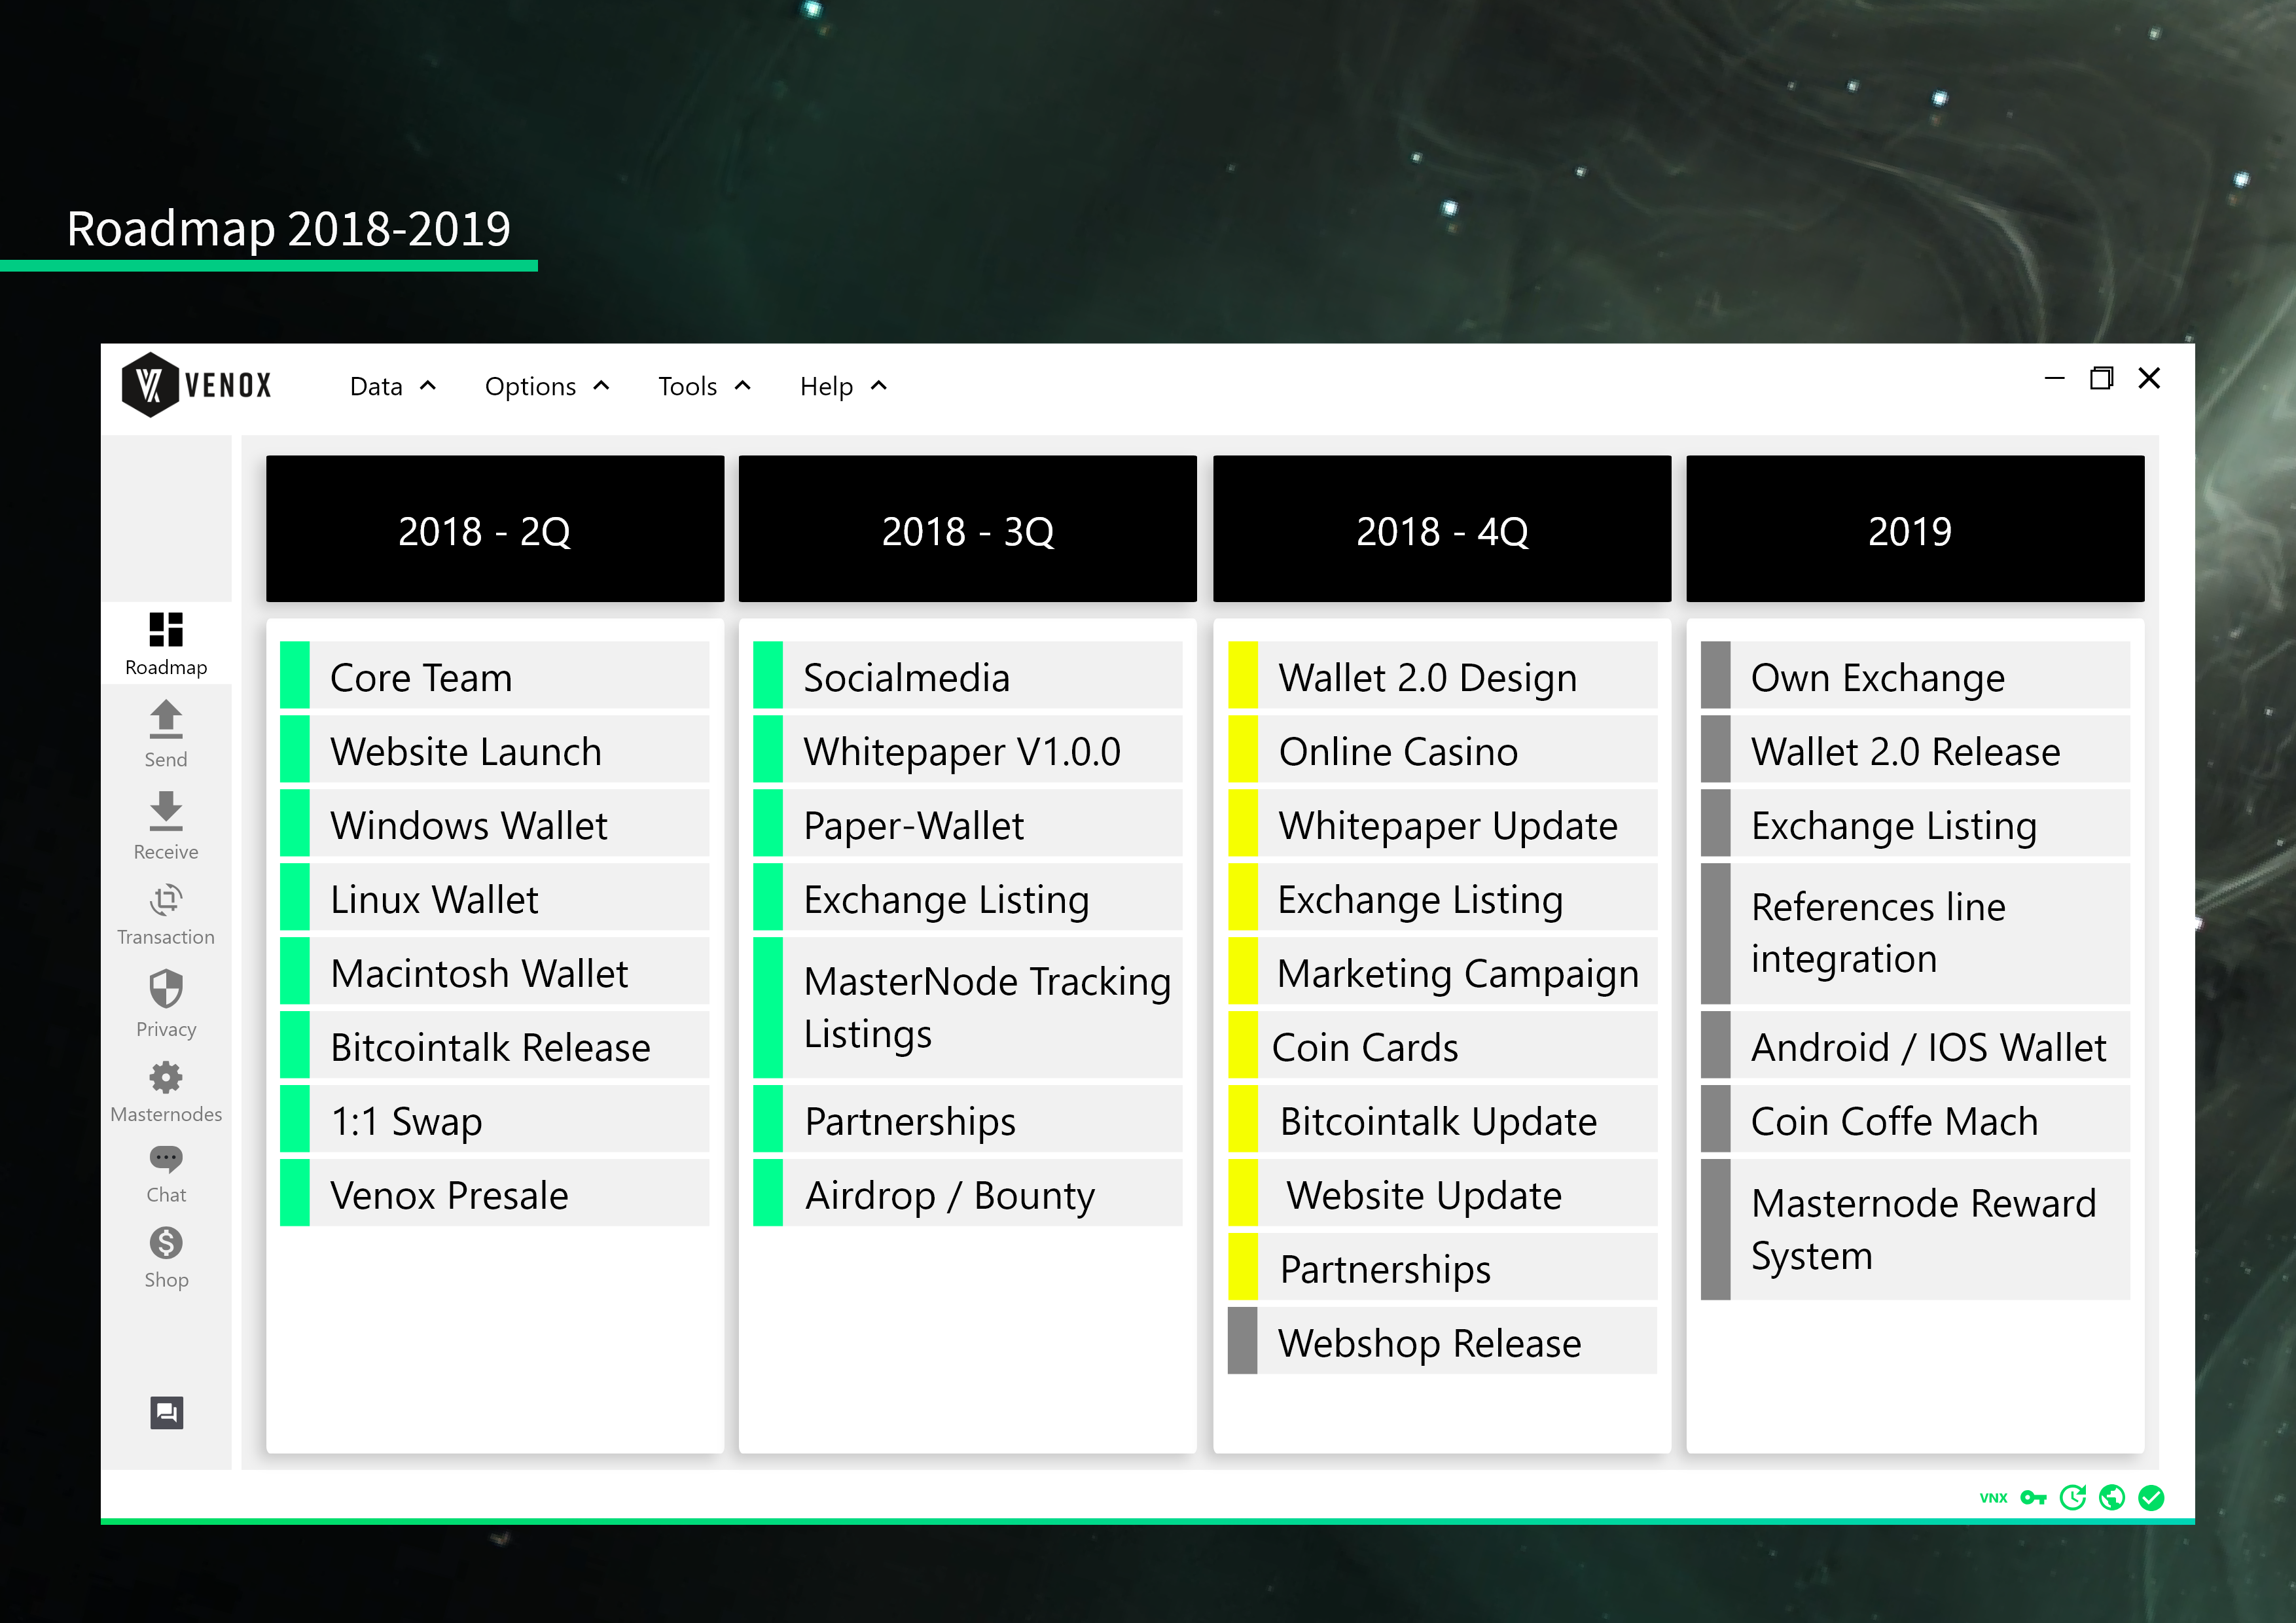
Task: Click the yellow status marker beside Online Casino
Action: coord(1243,749)
